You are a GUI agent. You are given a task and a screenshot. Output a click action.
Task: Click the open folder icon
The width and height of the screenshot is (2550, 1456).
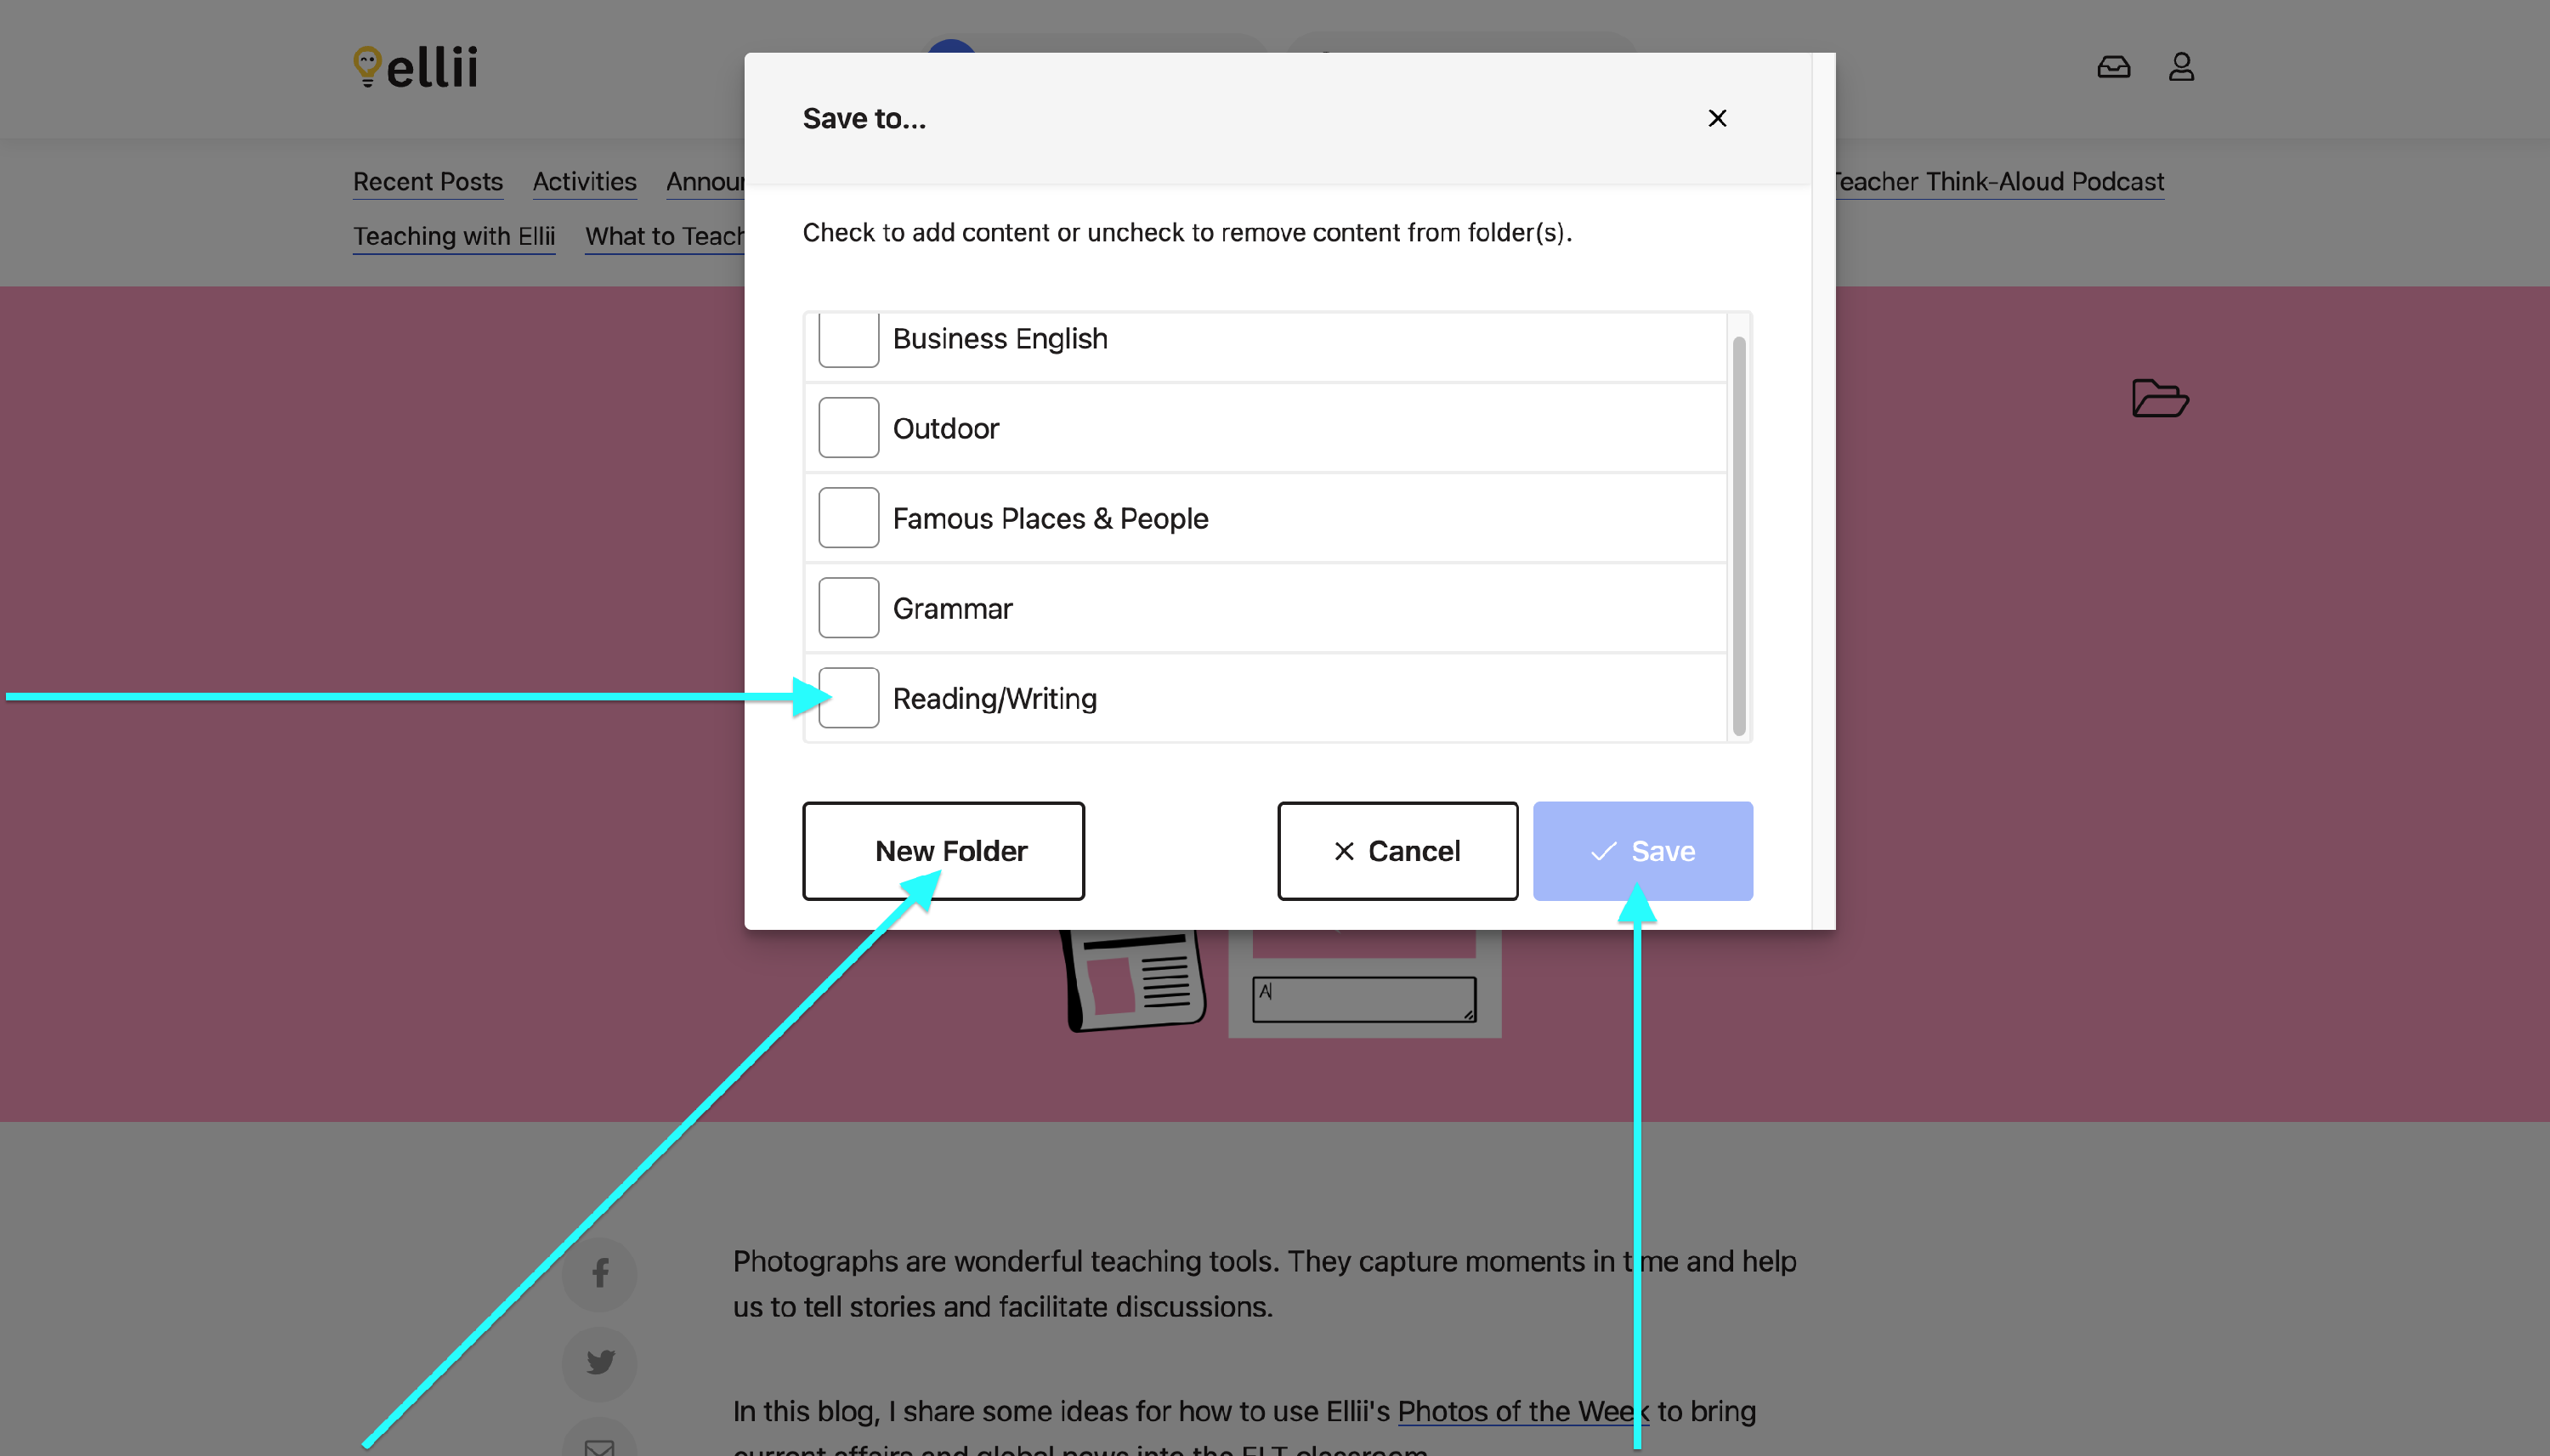[x=2159, y=398]
